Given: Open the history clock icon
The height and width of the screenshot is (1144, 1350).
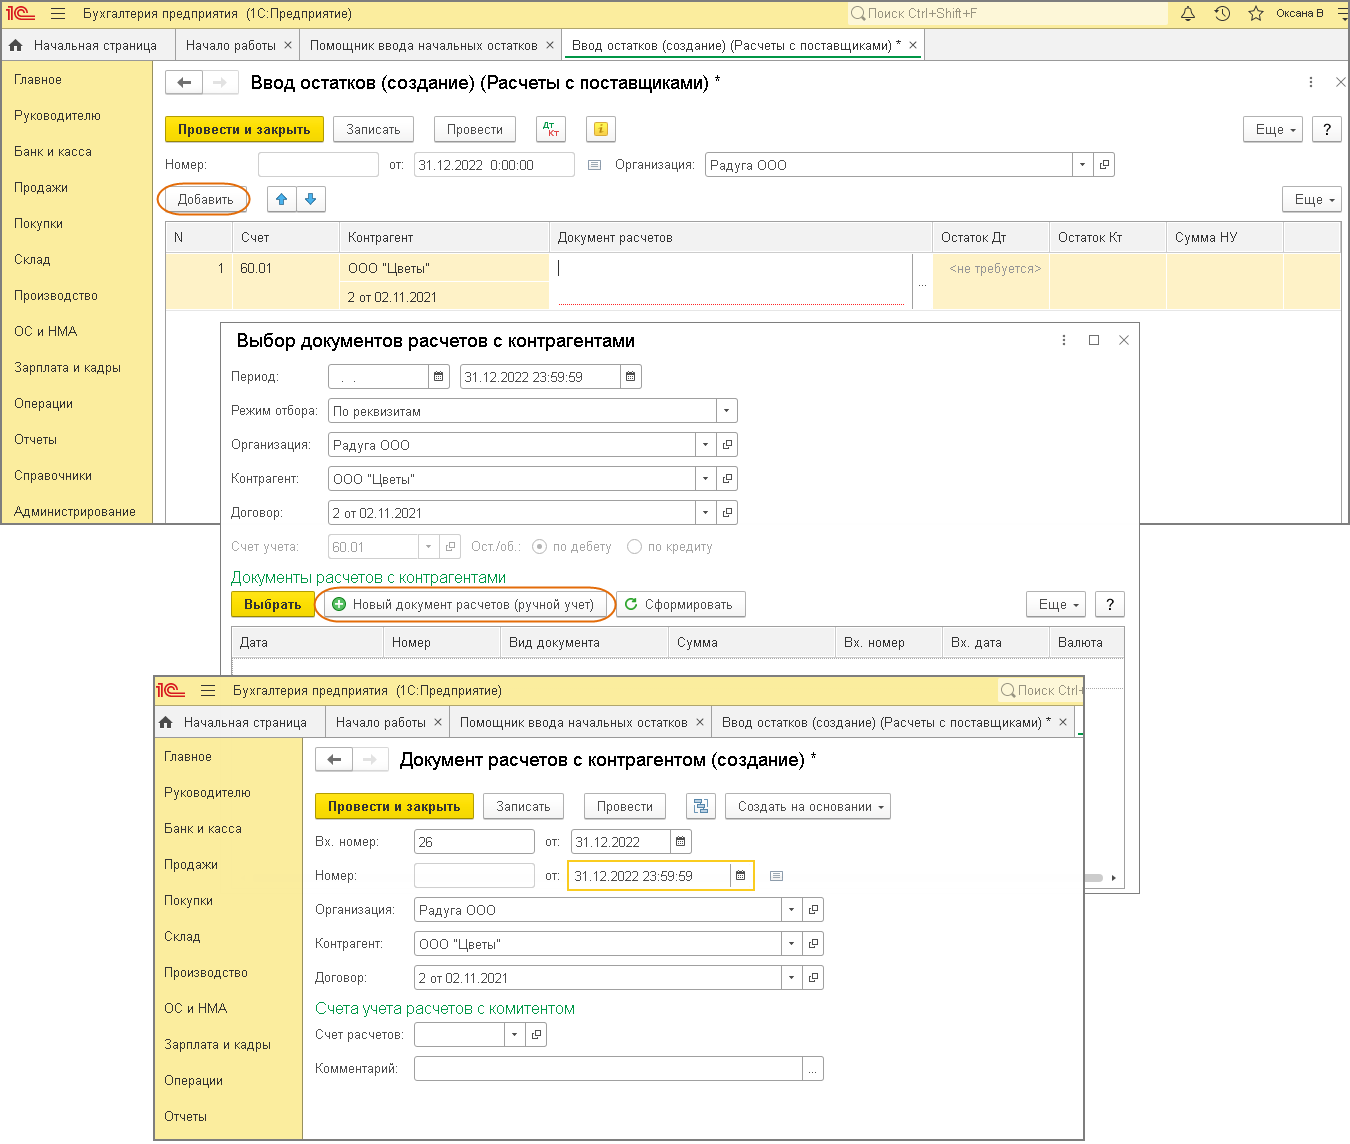Looking at the screenshot, I should (x=1222, y=14).
